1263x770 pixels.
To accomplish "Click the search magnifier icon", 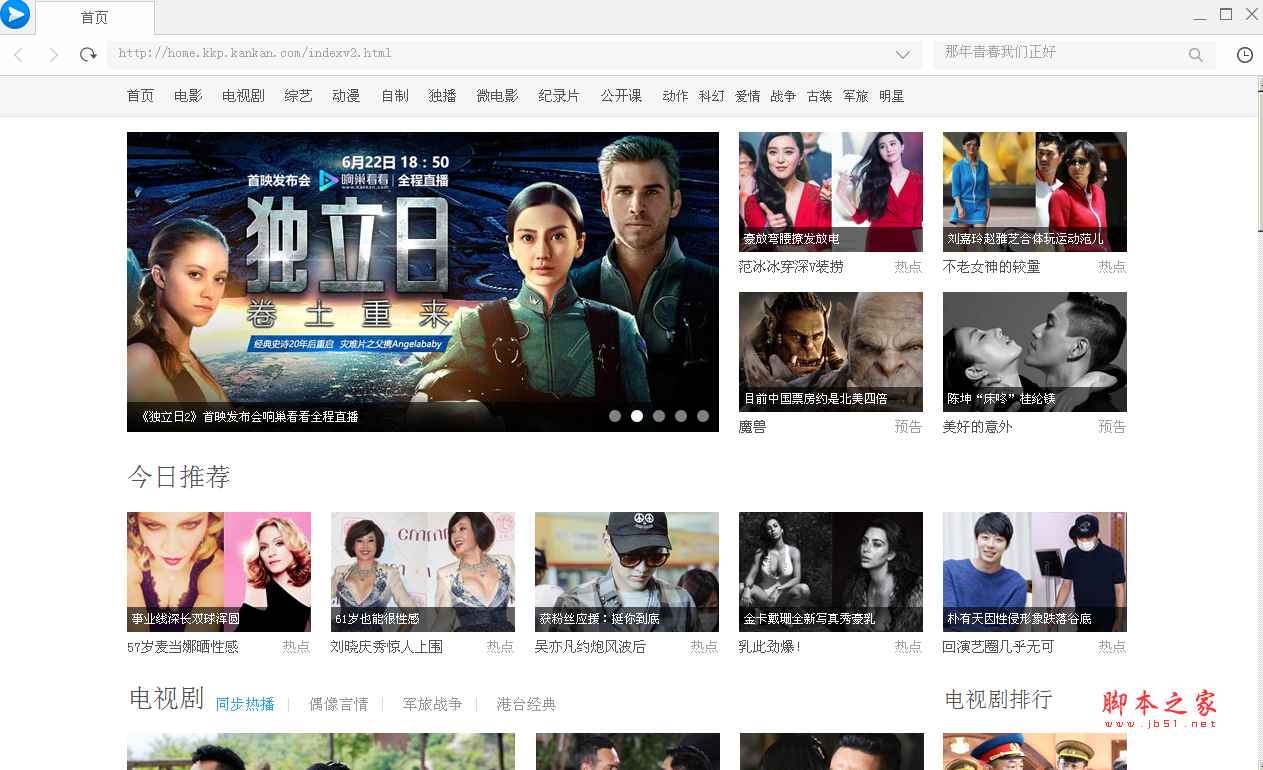I will (1196, 55).
